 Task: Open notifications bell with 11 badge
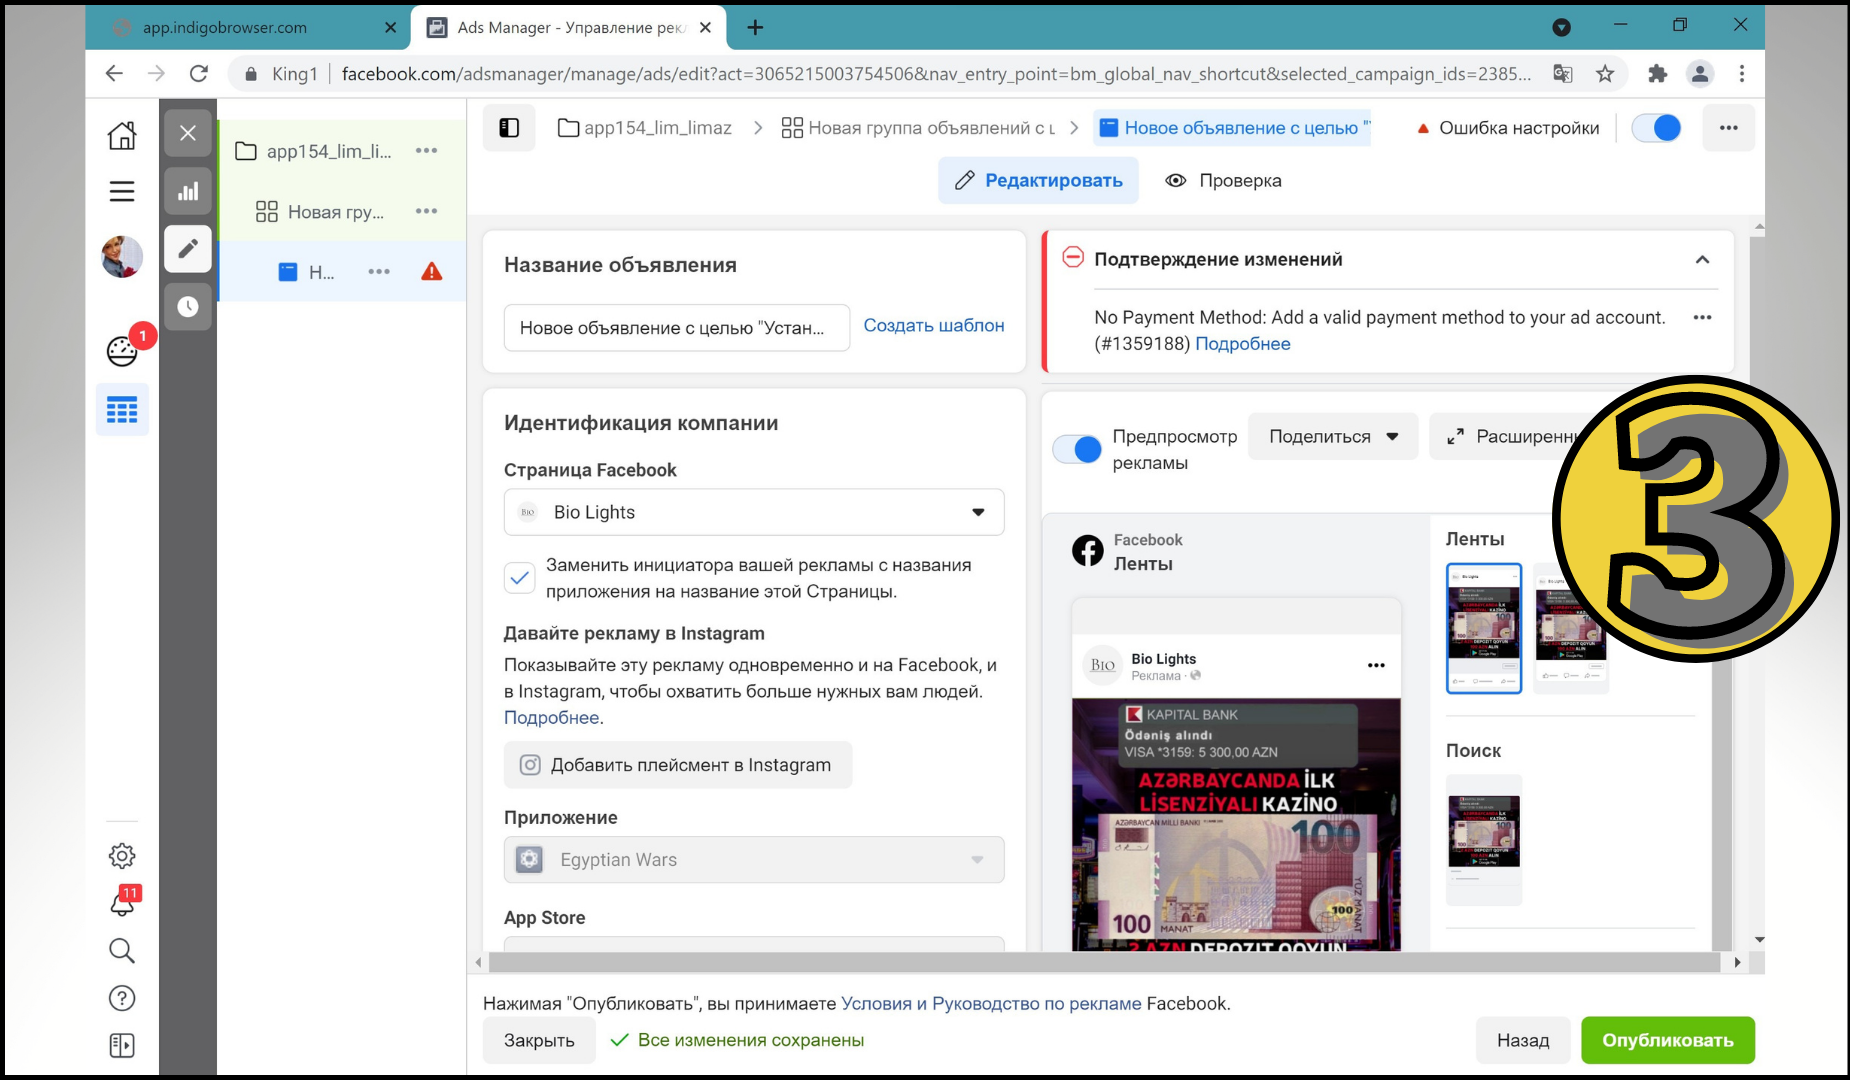click(122, 903)
